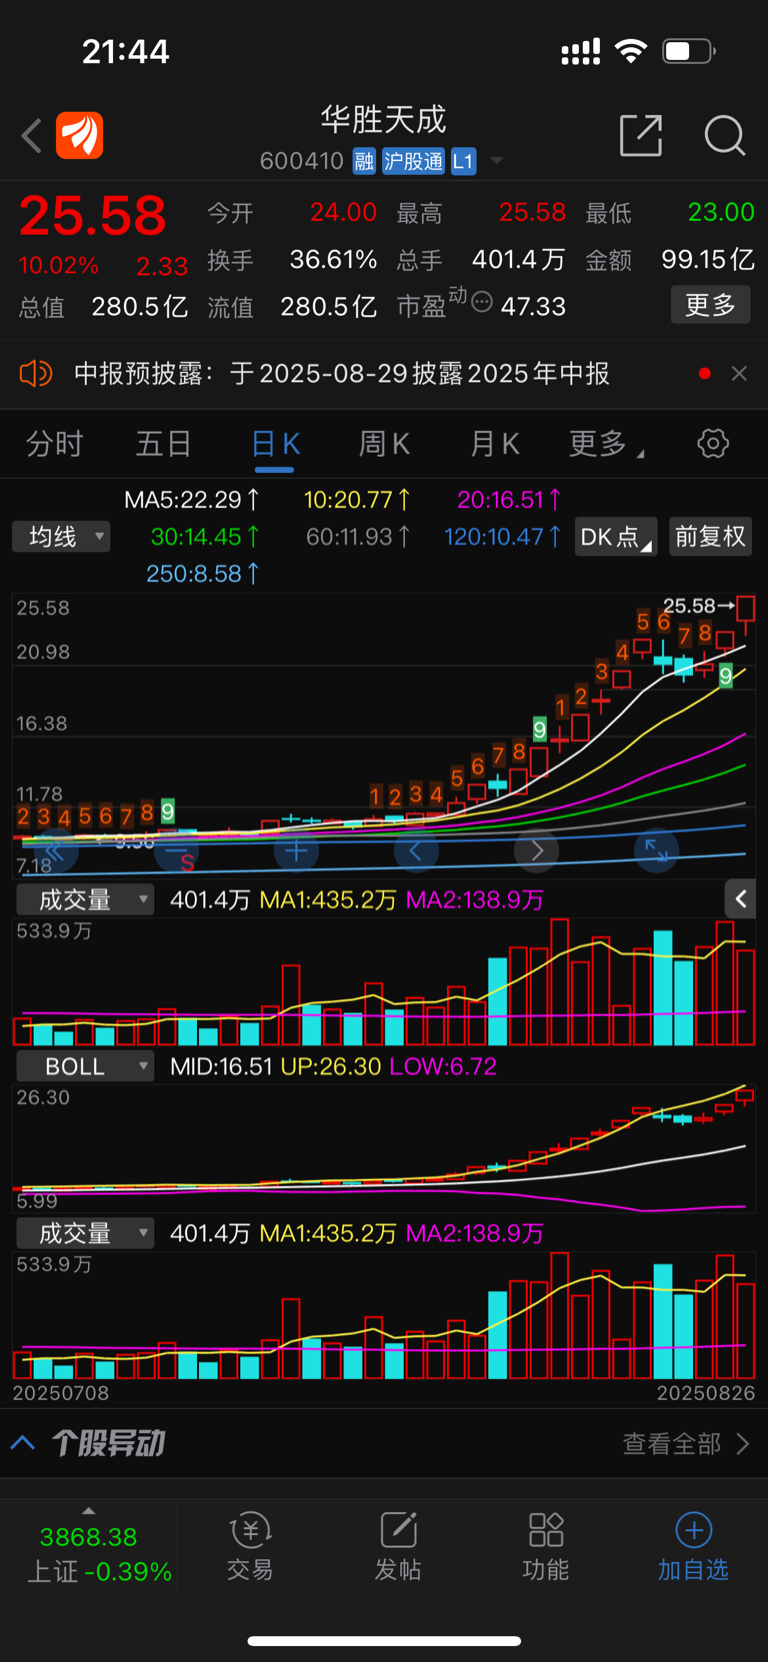Open 更多 quote details button
Screen dimensions: 768x1663
coord(710,305)
